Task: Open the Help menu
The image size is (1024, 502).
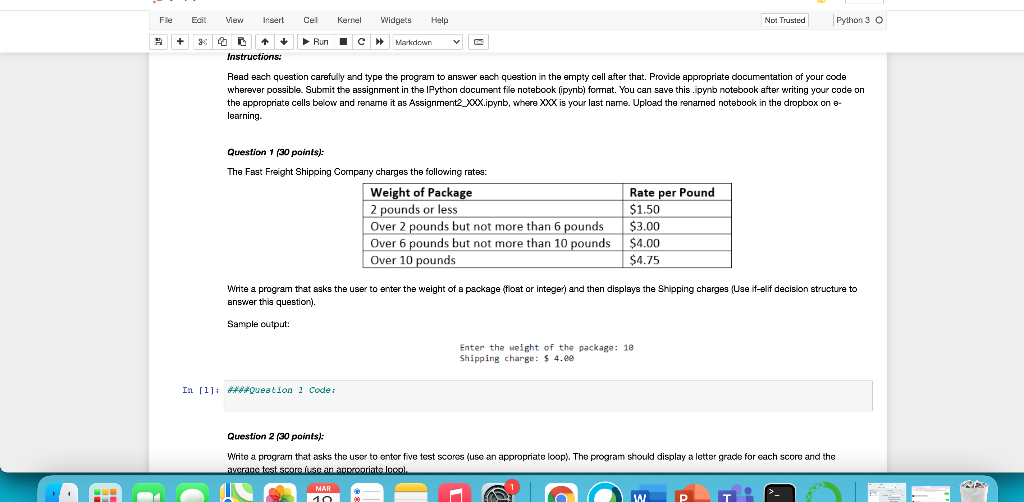Action: point(440,20)
